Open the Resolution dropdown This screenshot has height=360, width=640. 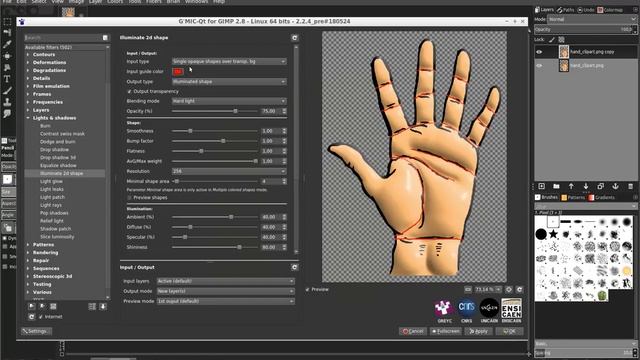point(229,171)
